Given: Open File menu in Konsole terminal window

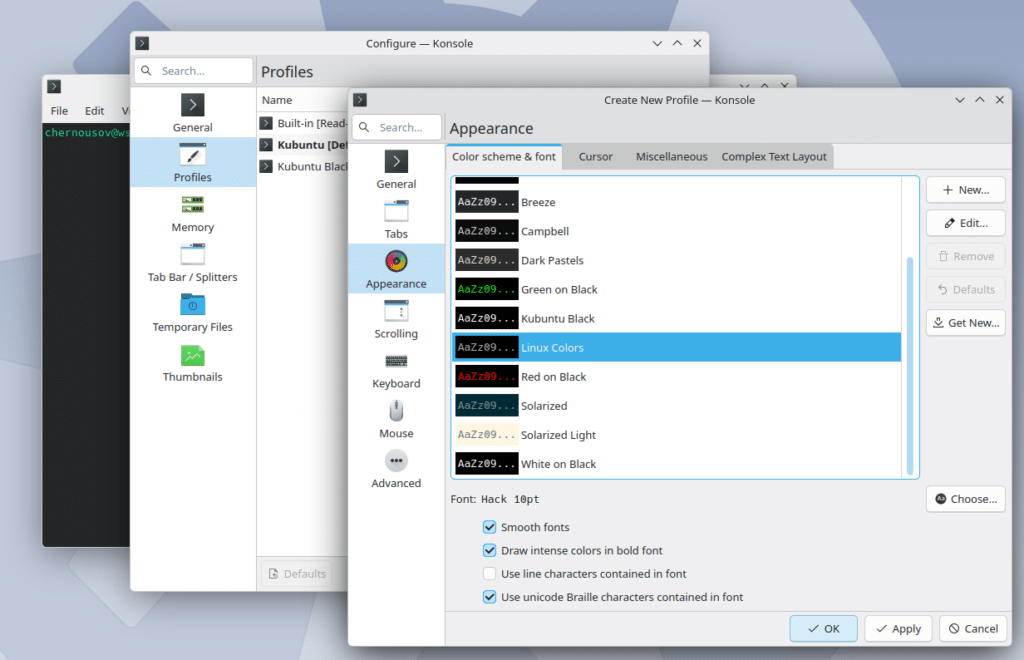Looking at the screenshot, I should coord(59,111).
